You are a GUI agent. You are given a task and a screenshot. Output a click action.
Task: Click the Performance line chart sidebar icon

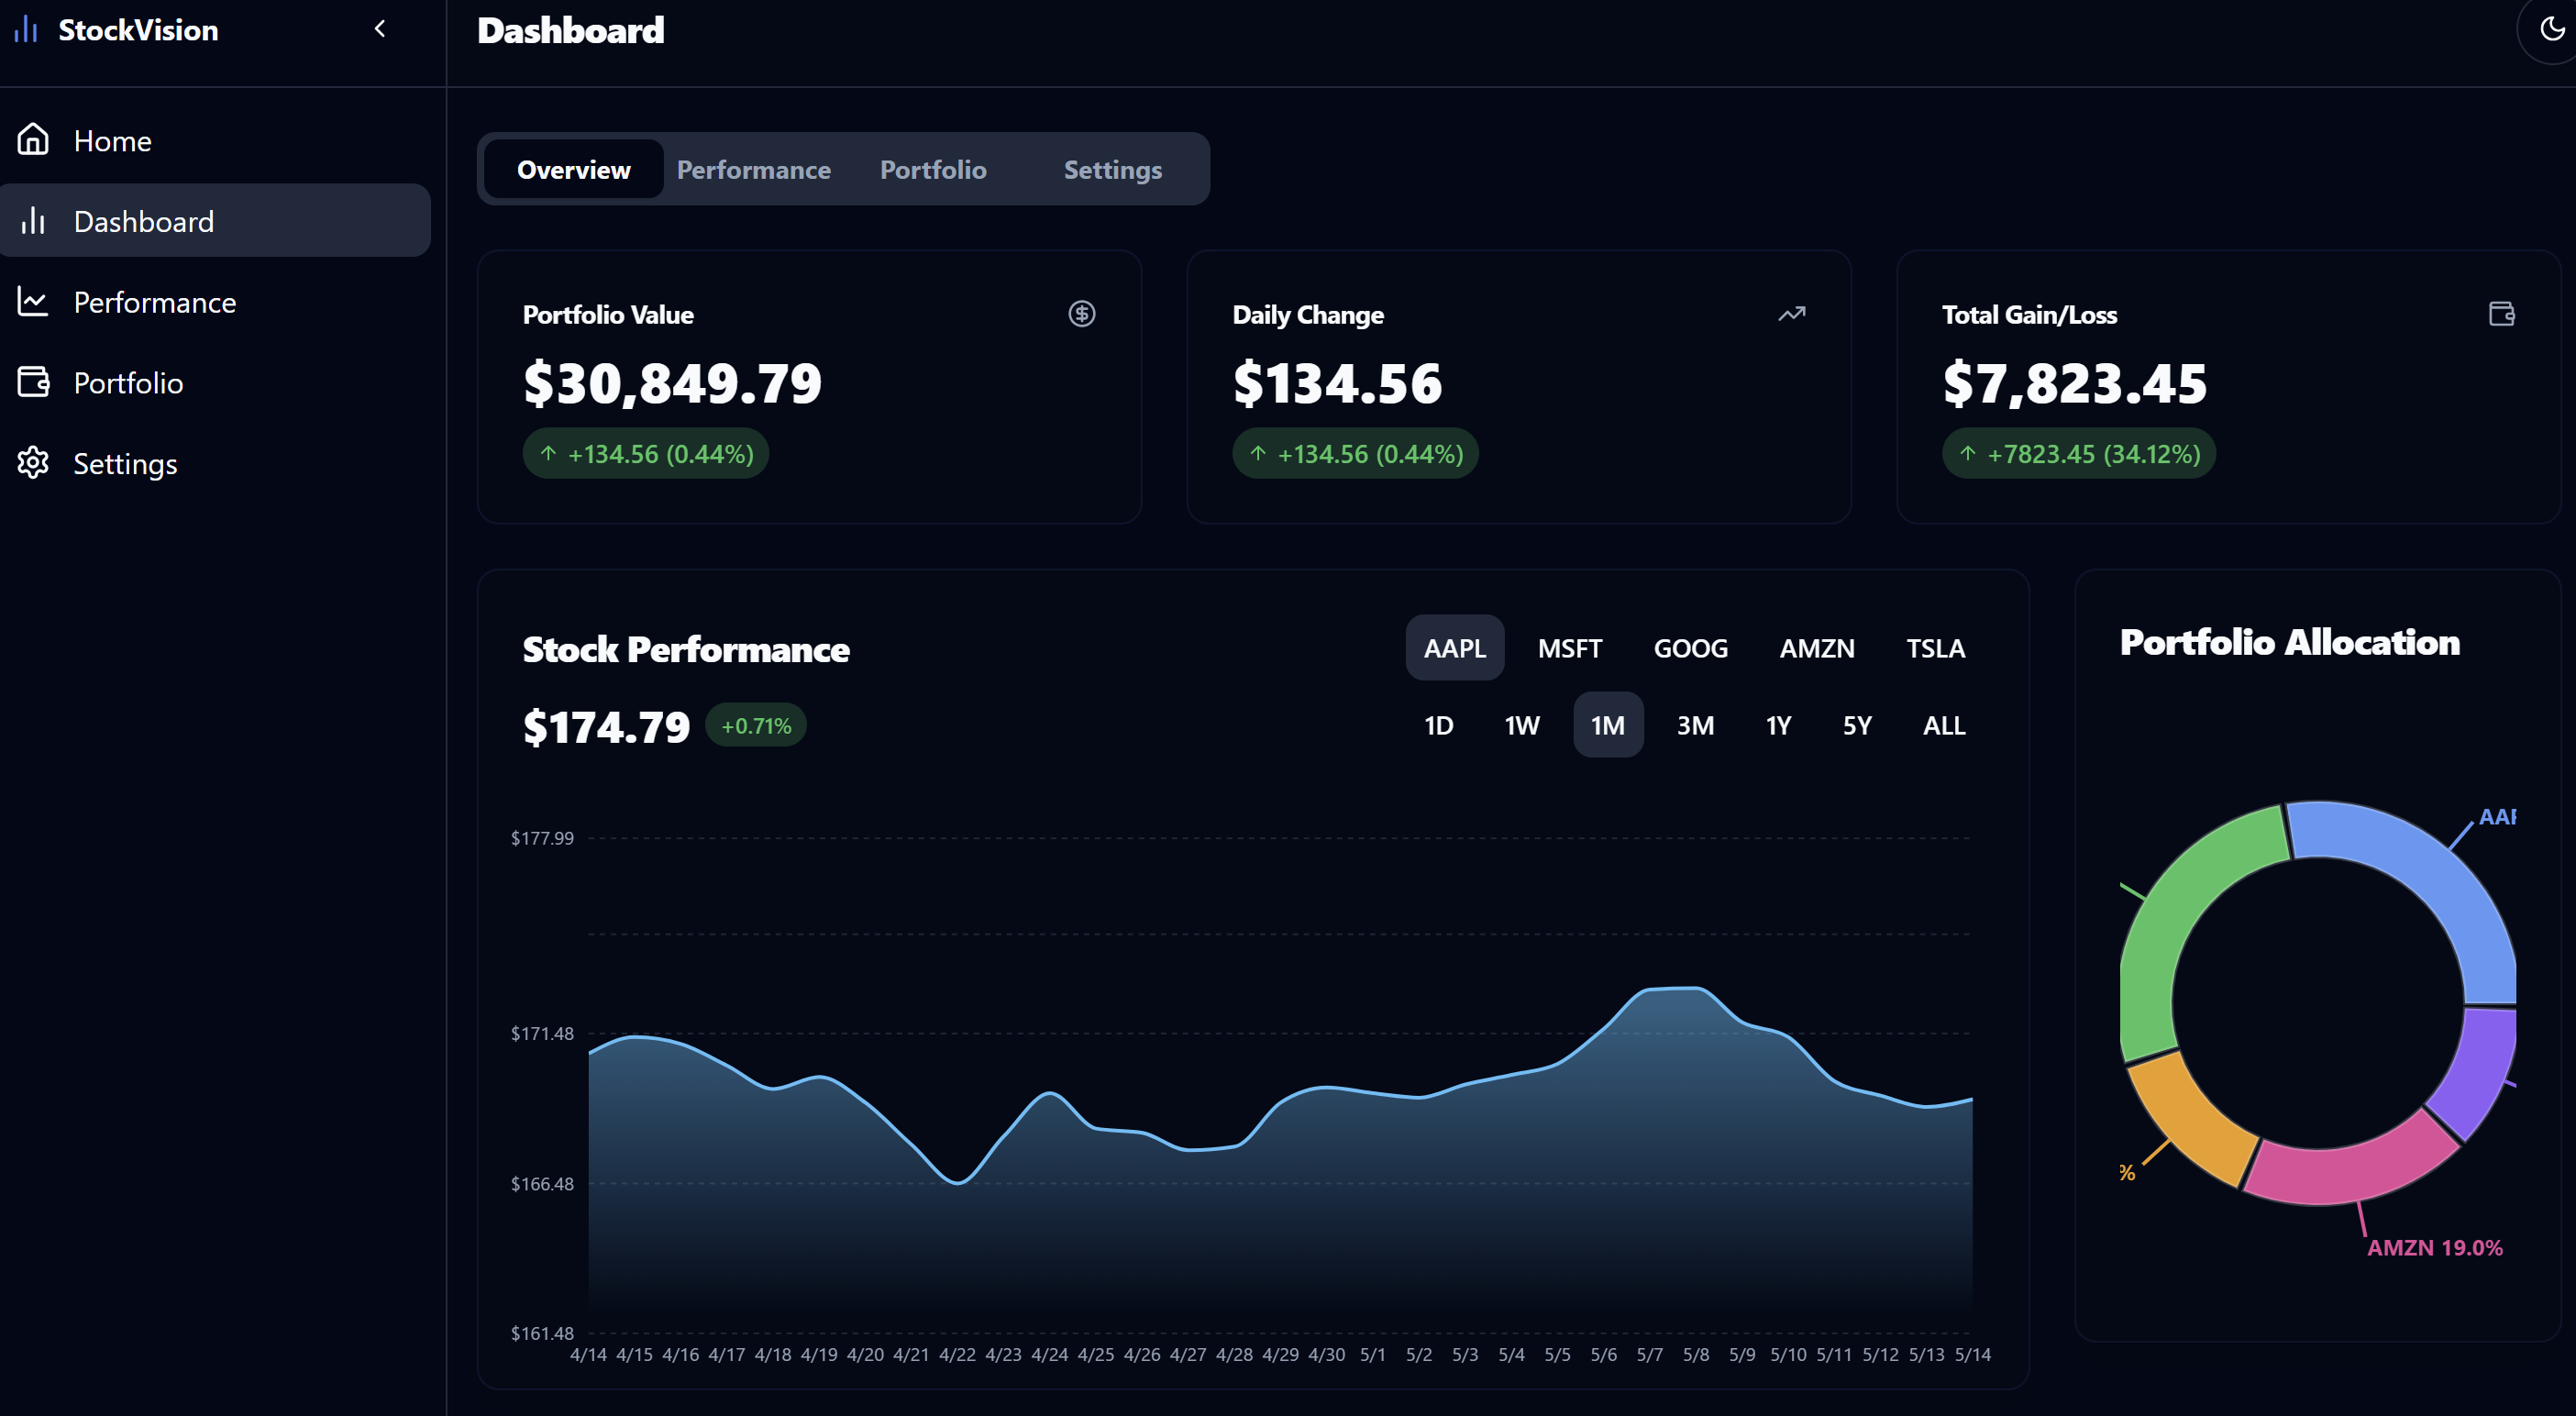tap(33, 302)
